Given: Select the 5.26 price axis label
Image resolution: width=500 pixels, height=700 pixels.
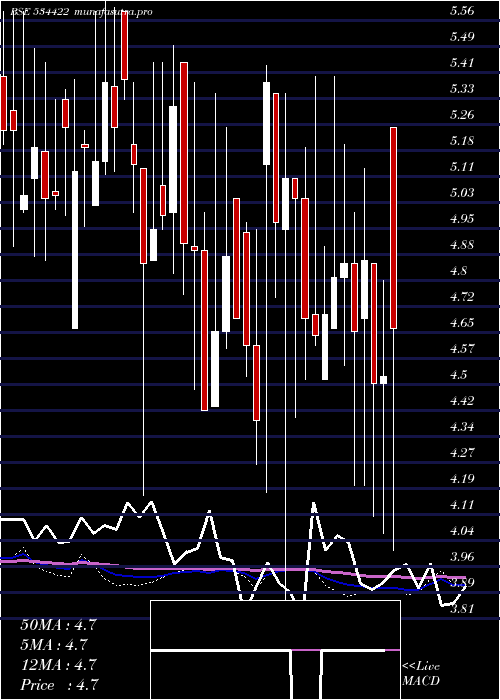Looking at the screenshot, I should point(462,115).
